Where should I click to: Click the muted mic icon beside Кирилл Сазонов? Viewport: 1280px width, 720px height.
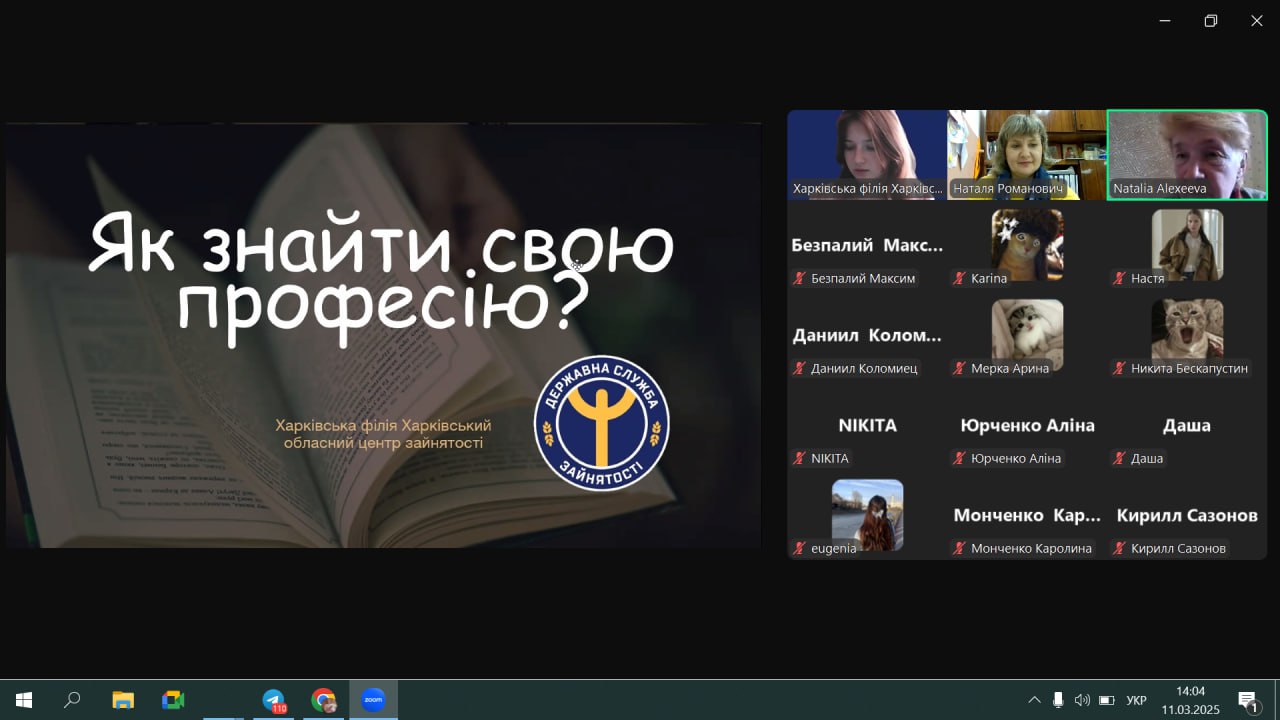1119,548
